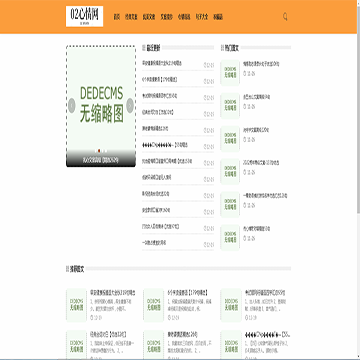
Task: Open second article title in 热门图文
Action: (257, 97)
